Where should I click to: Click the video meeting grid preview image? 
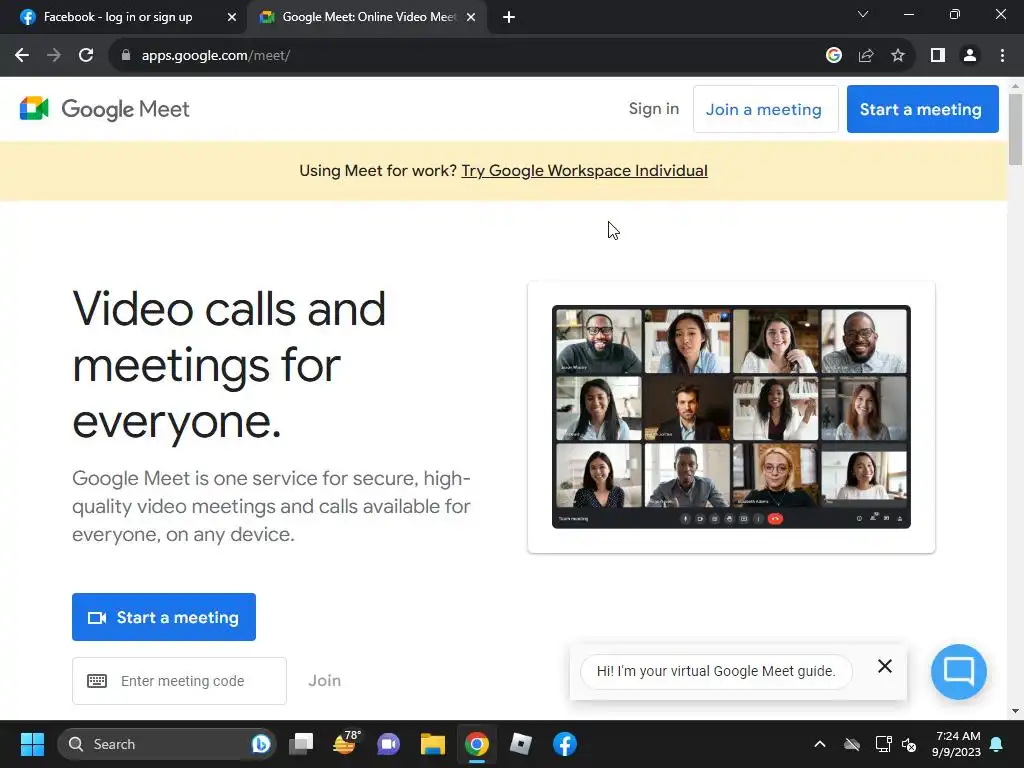click(731, 417)
